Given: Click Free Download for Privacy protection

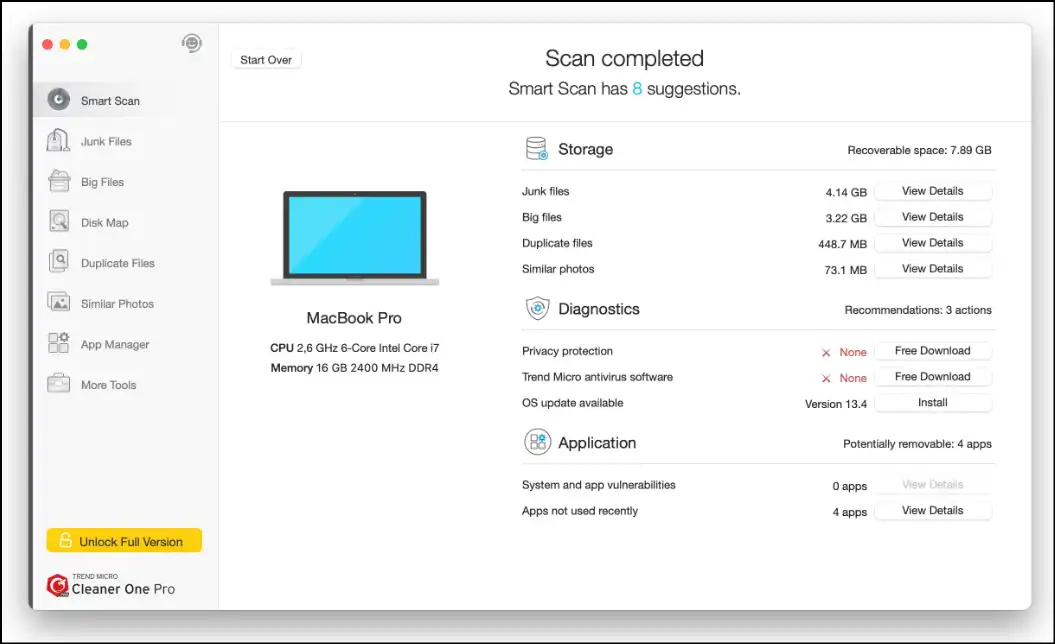Looking at the screenshot, I should pos(932,351).
